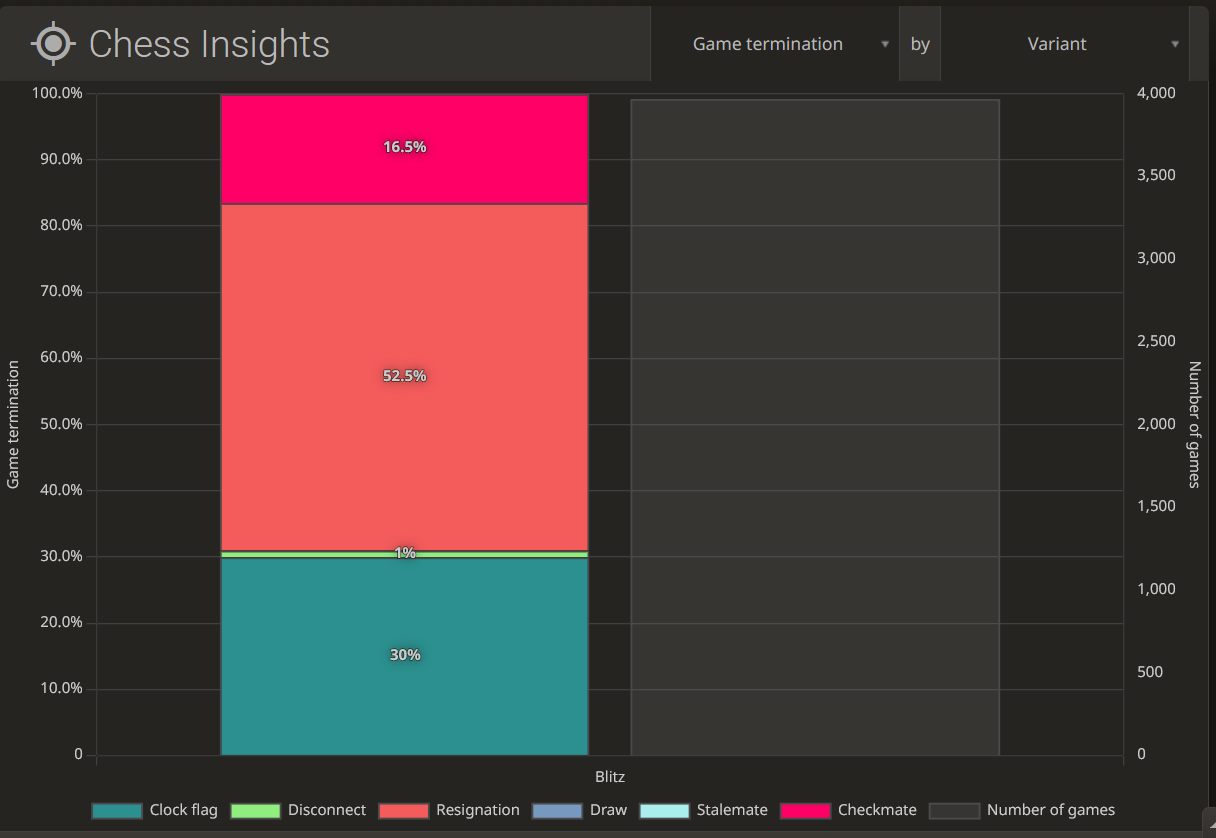Click the teal Clock flag legend swatch
Image resolution: width=1216 pixels, height=838 pixels.
tap(116, 811)
